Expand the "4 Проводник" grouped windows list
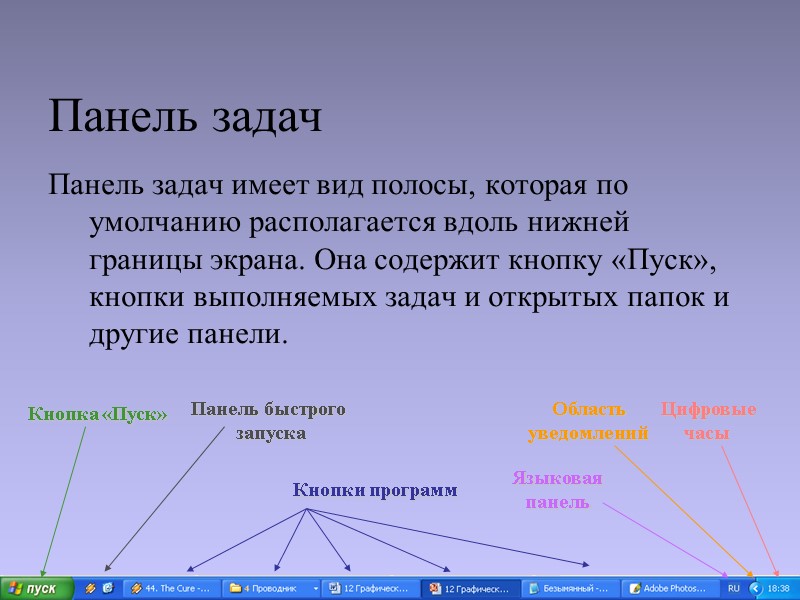Screen dimensions: 800x600 pos(317,588)
